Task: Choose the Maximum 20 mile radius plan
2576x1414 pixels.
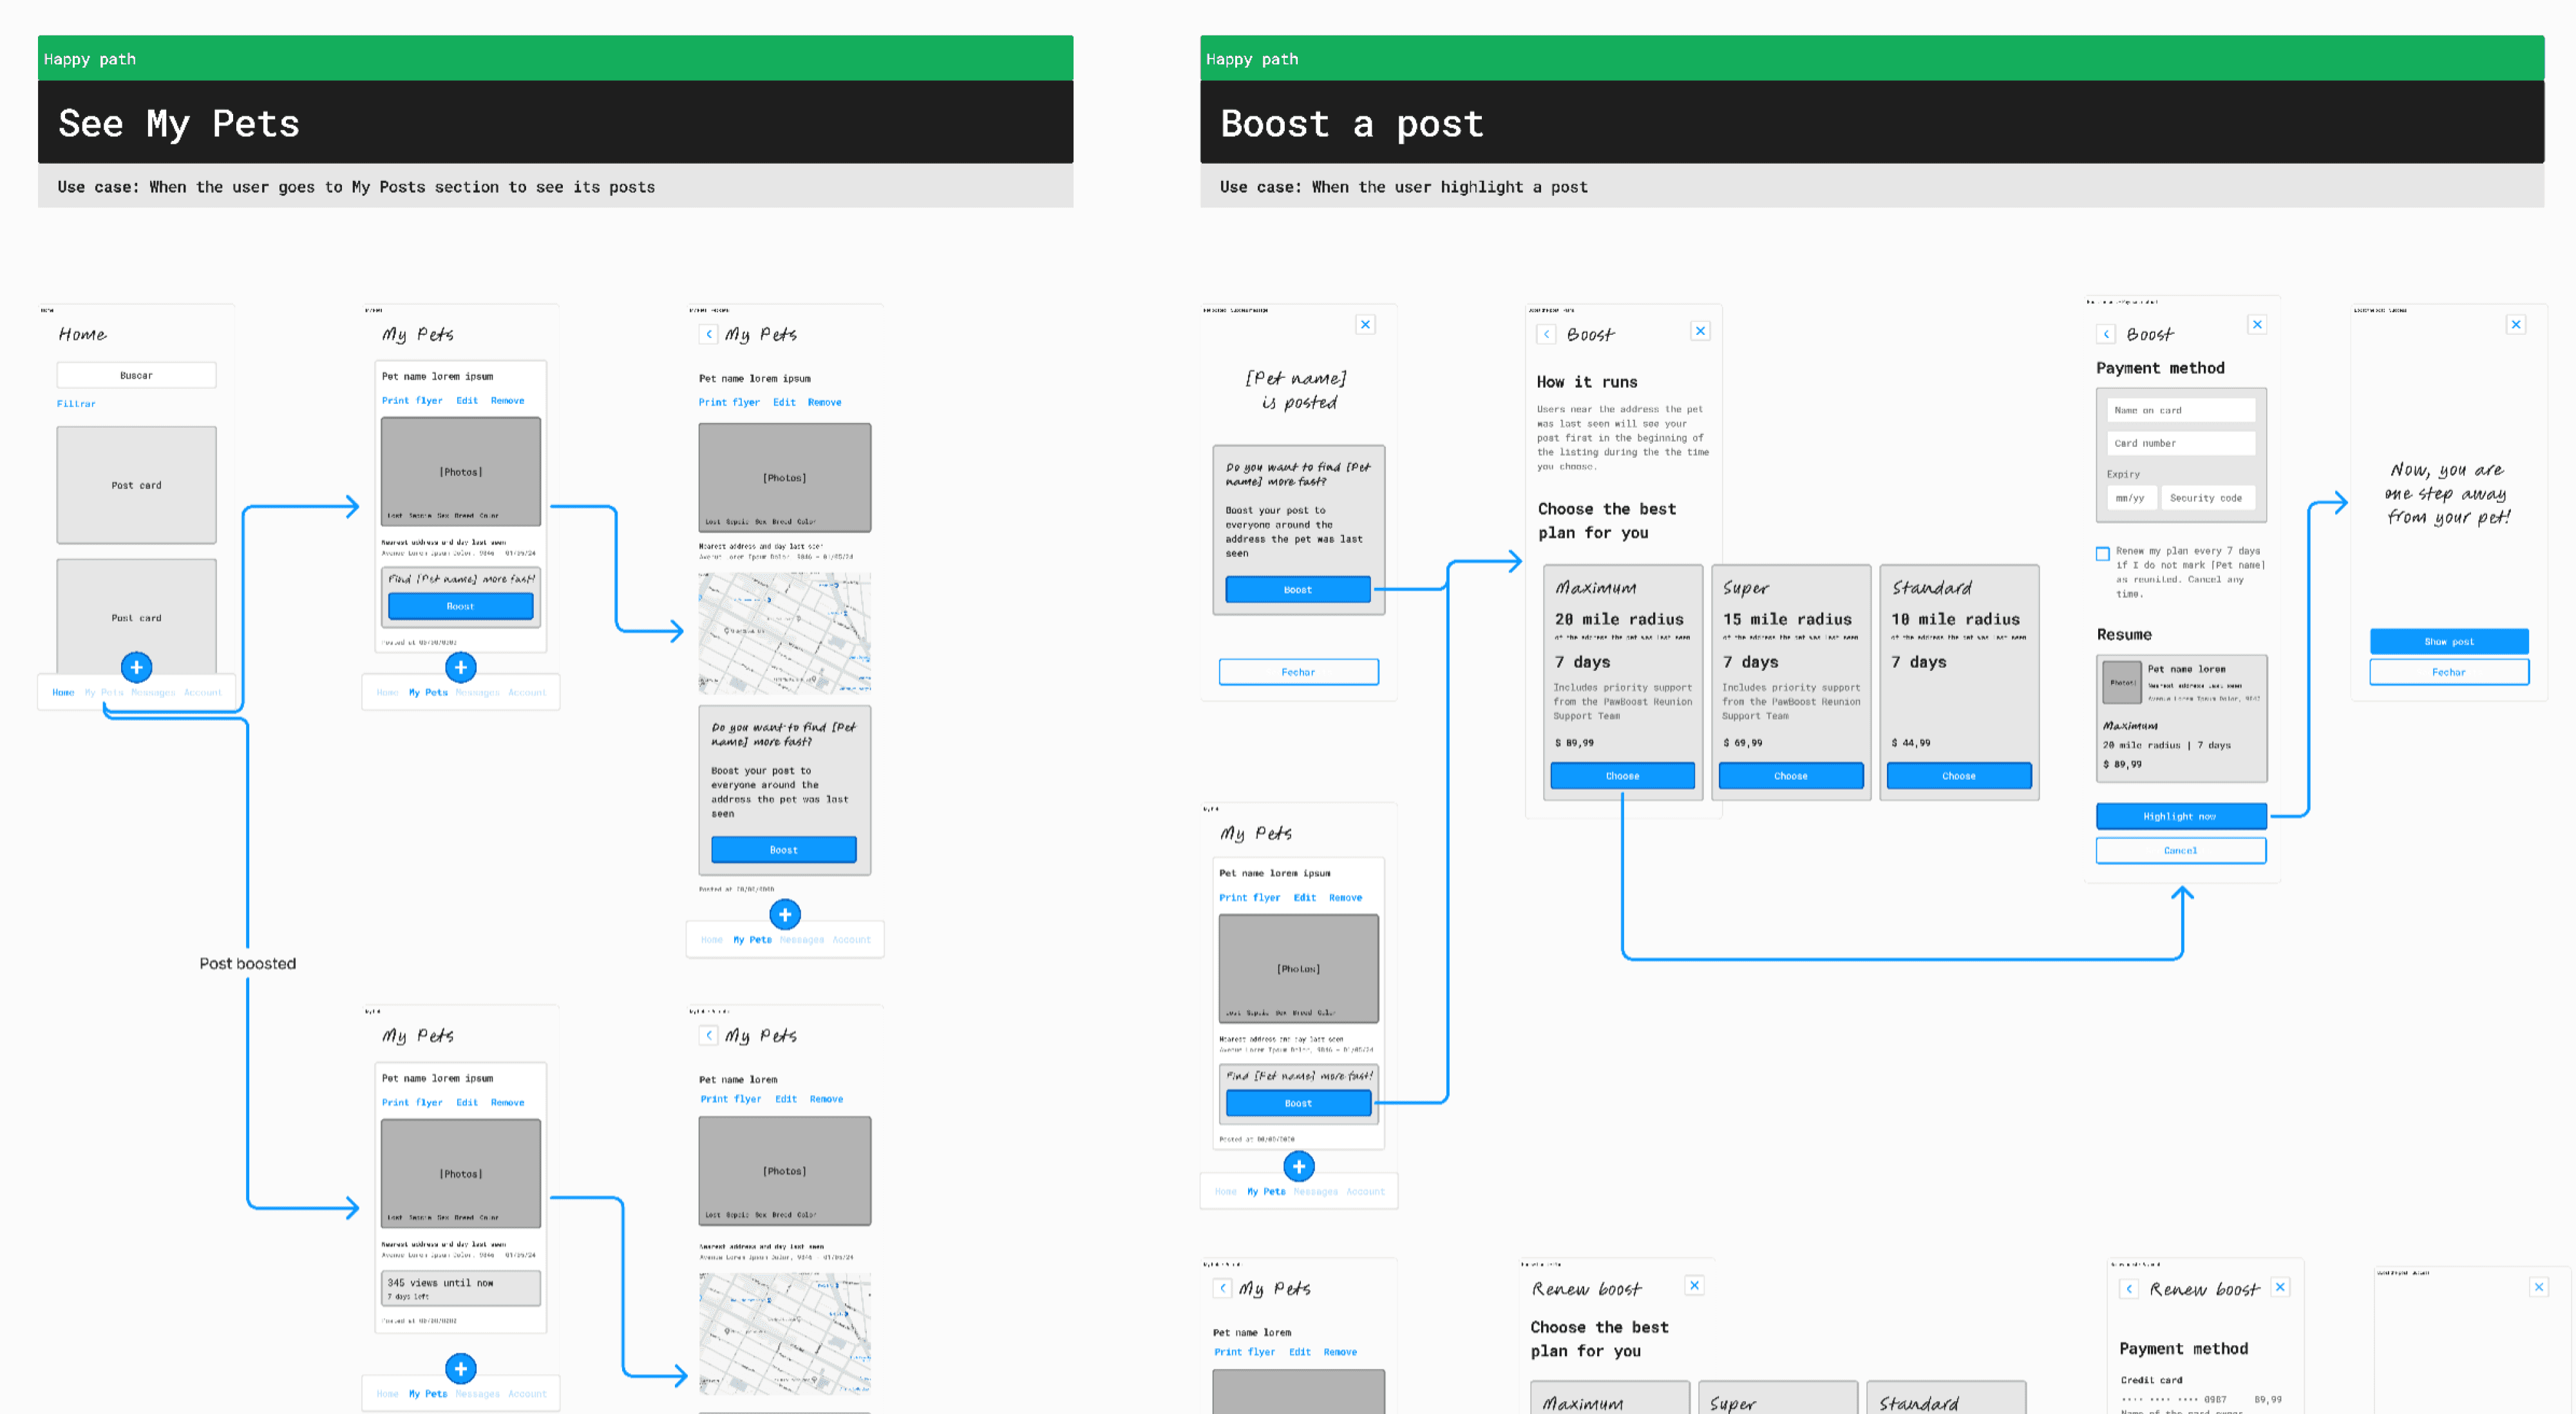Action: [1622, 776]
